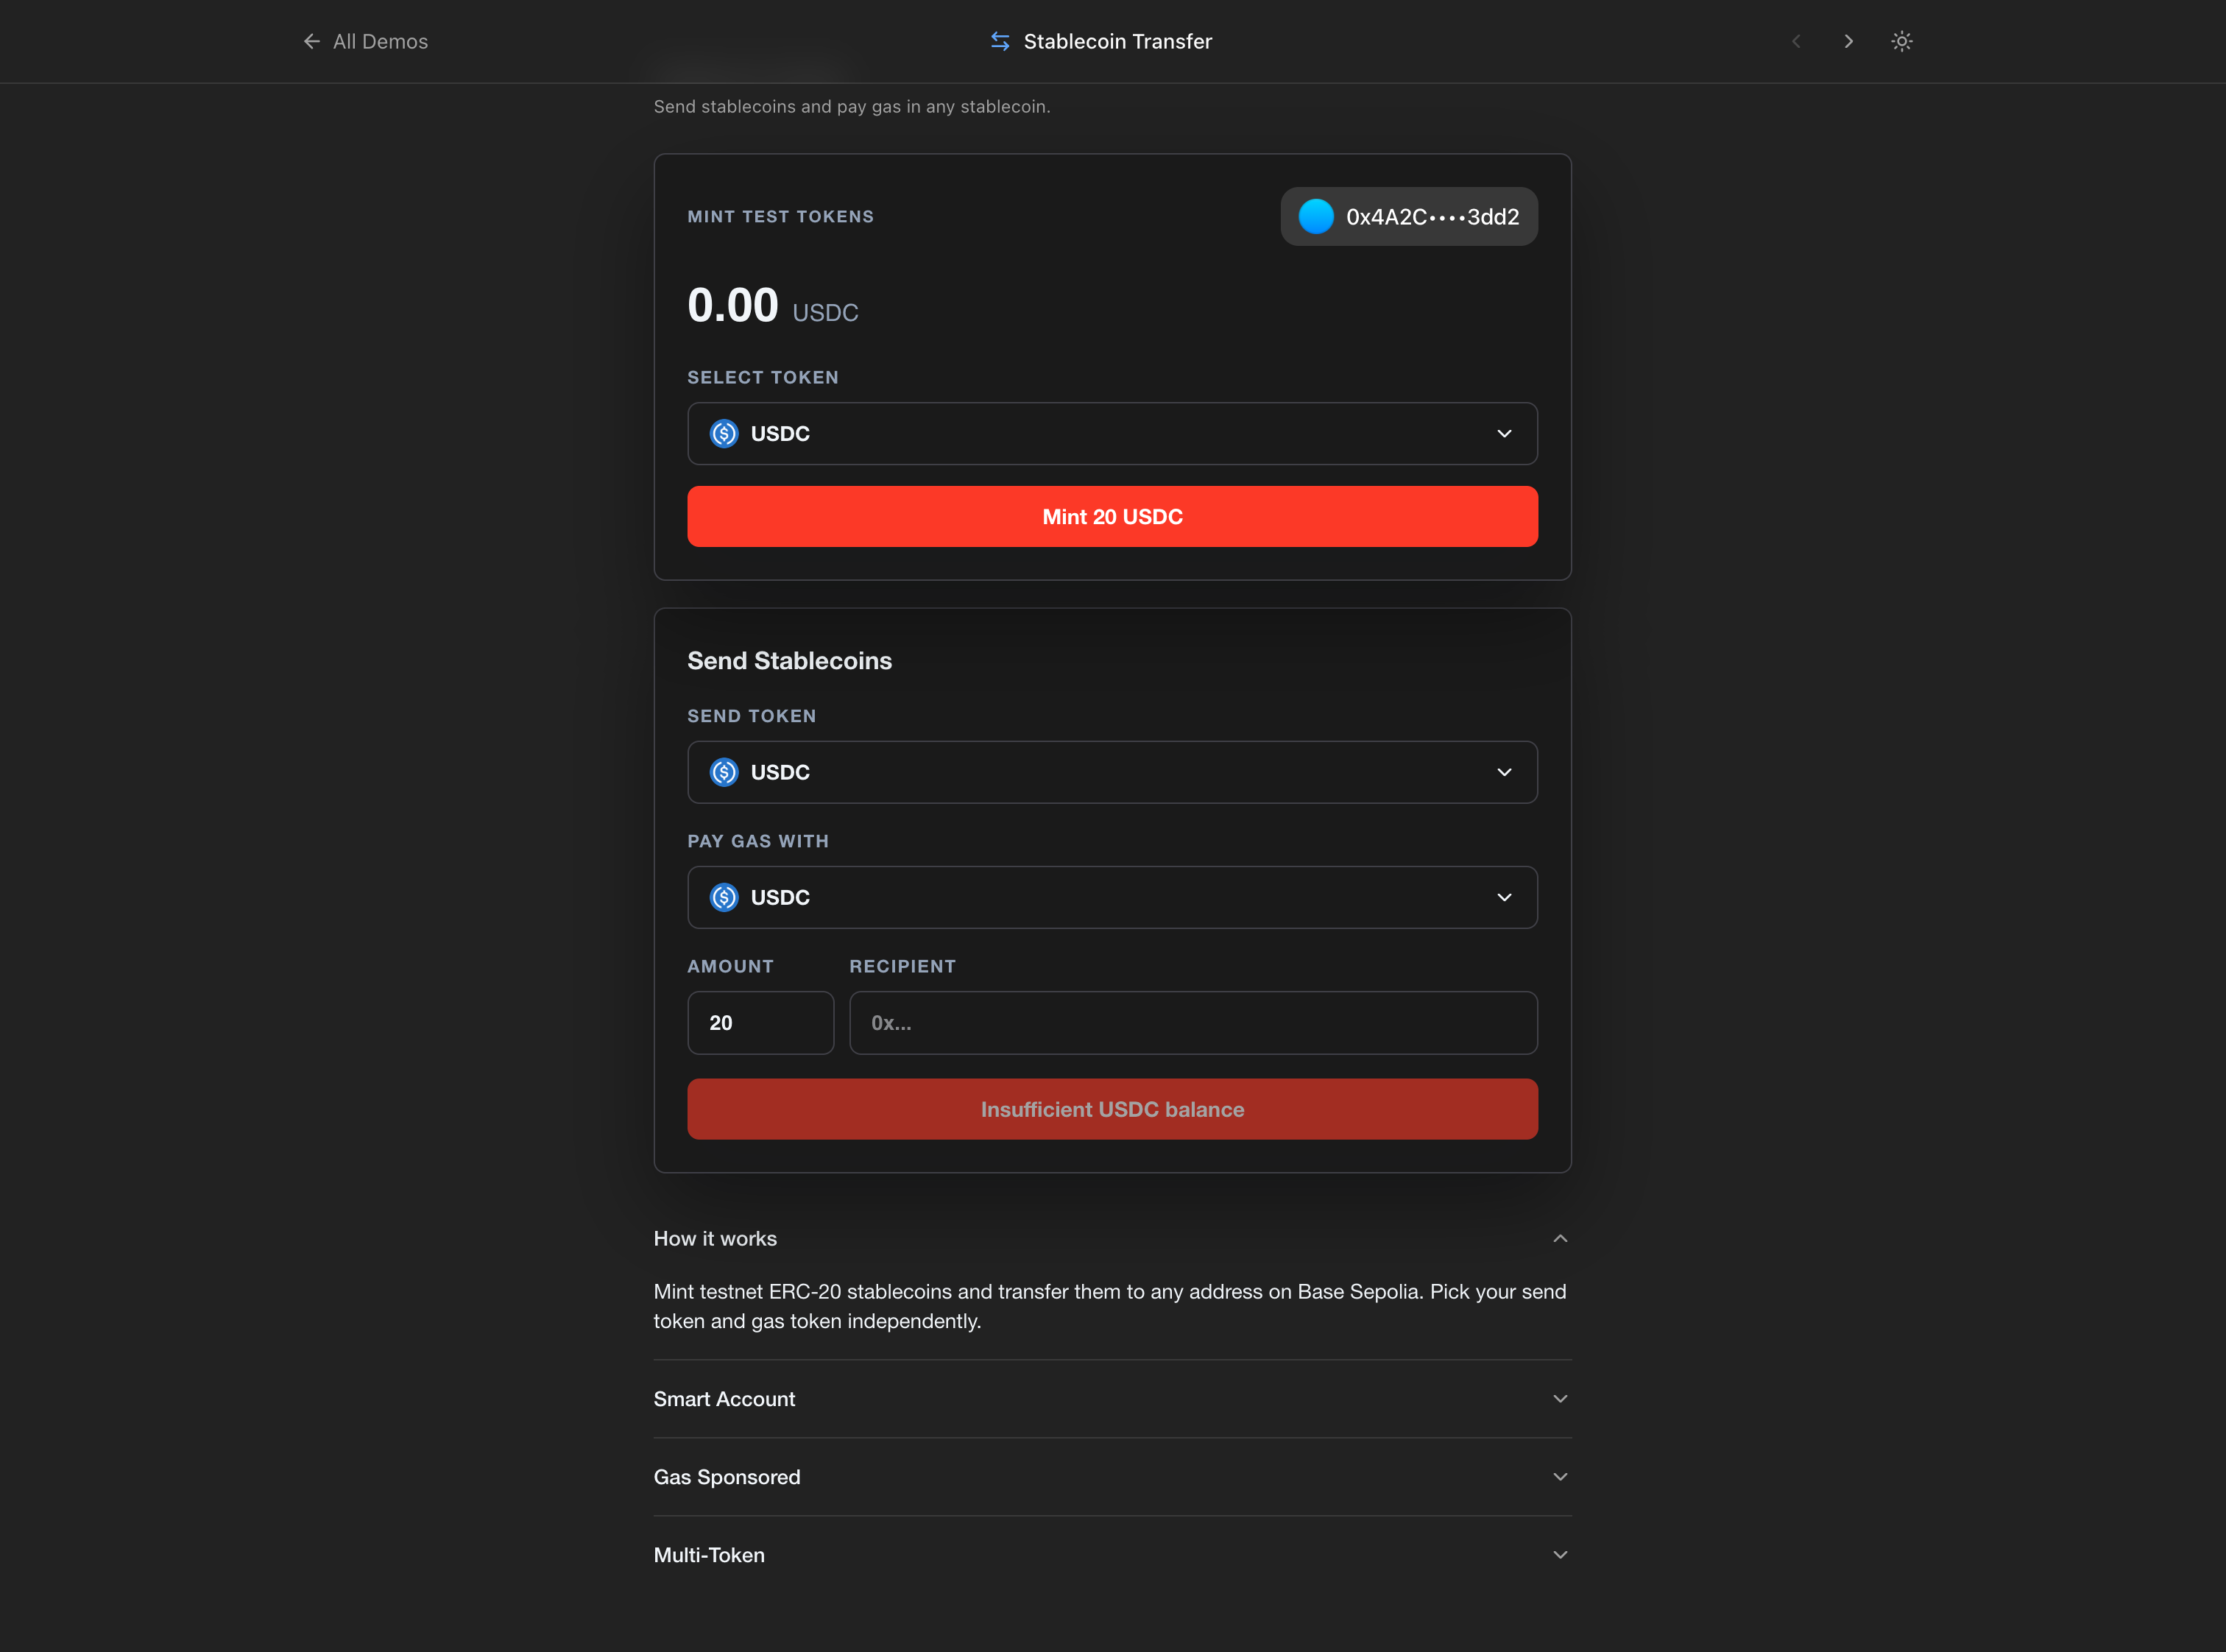Focus the Recipient address input field
Image resolution: width=2226 pixels, height=1652 pixels.
[1192, 1023]
